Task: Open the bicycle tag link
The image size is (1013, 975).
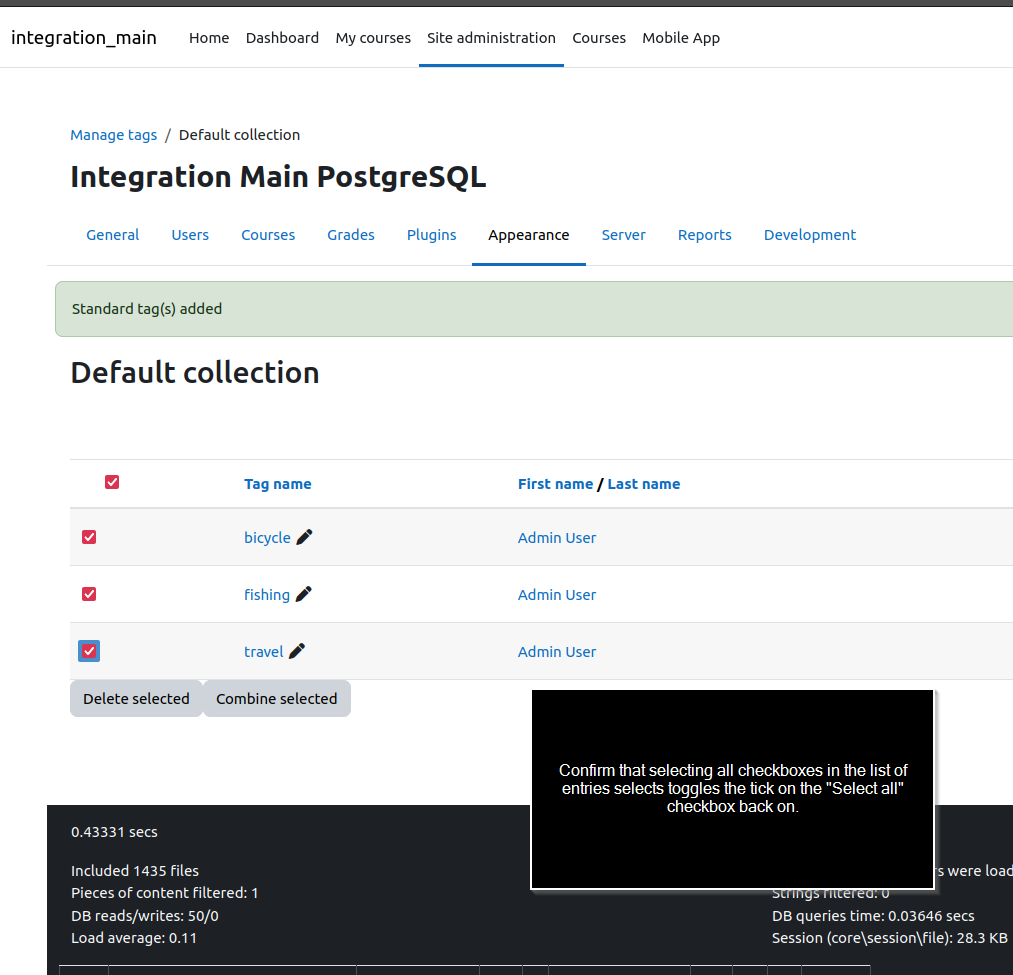Action: pyautogui.click(x=267, y=538)
